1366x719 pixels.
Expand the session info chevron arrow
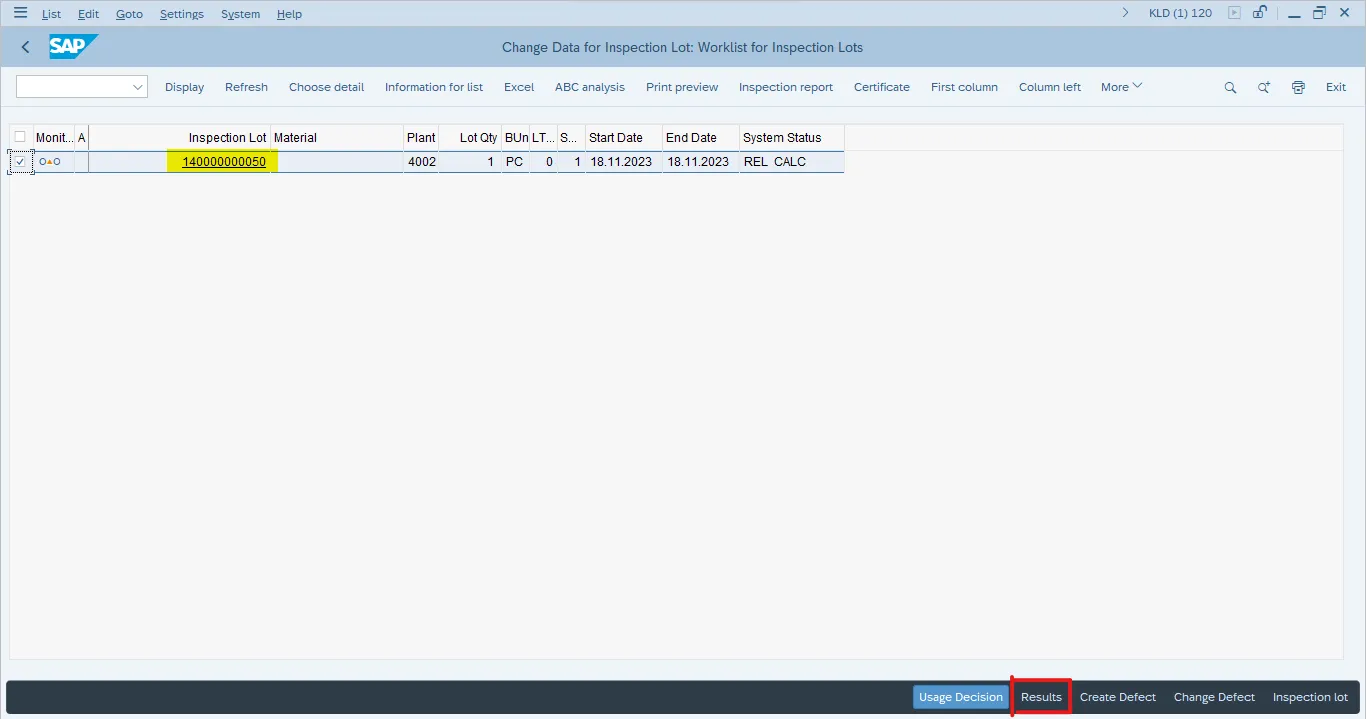point(1126,13)
